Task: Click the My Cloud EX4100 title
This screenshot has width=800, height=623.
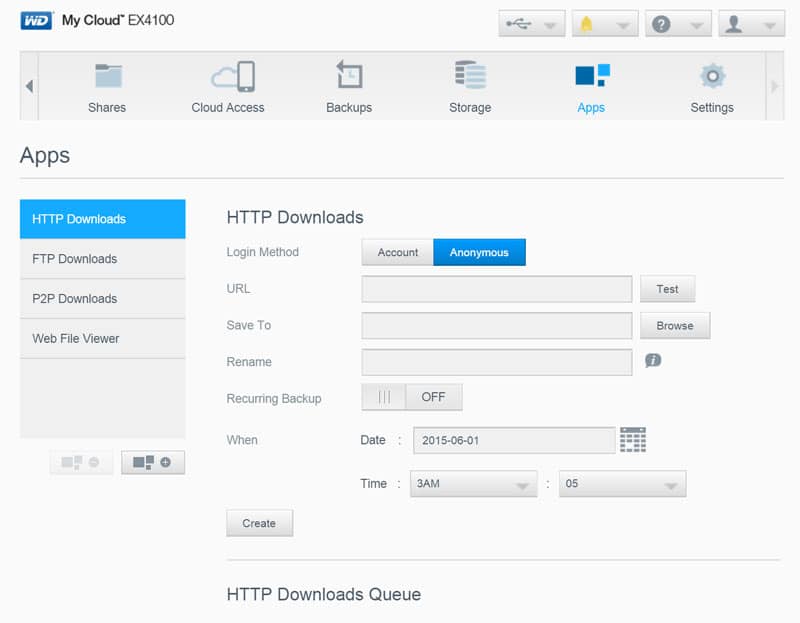Action: [x=118, y=20]
